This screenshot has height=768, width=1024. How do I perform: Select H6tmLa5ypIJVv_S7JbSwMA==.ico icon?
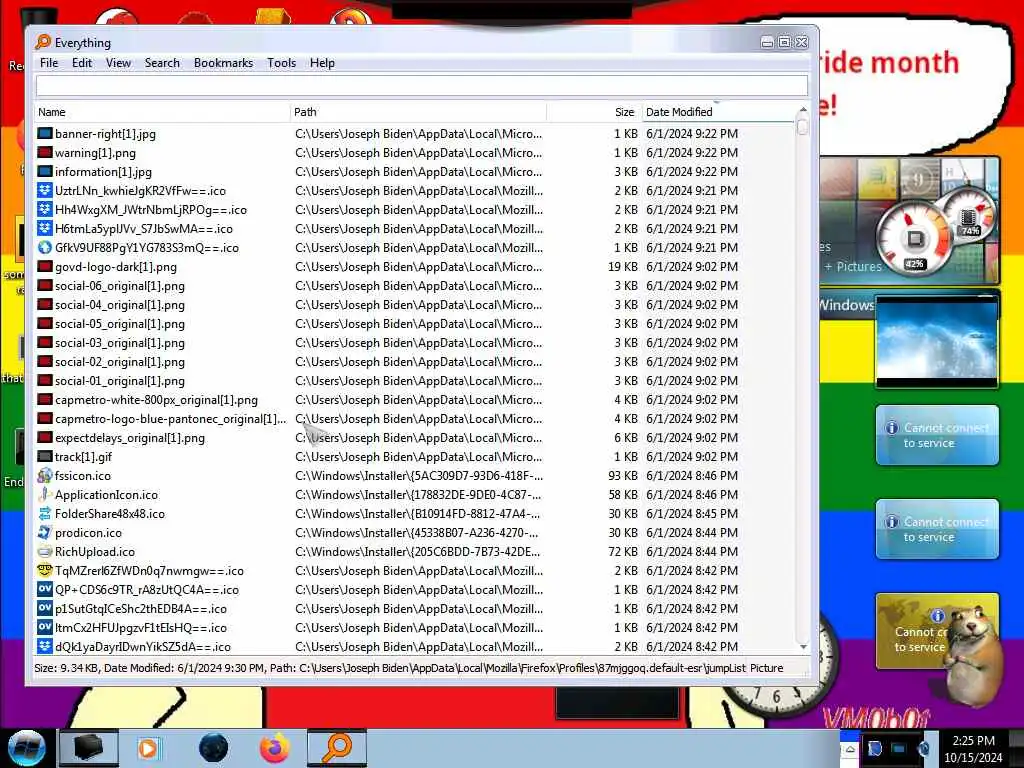44,229
